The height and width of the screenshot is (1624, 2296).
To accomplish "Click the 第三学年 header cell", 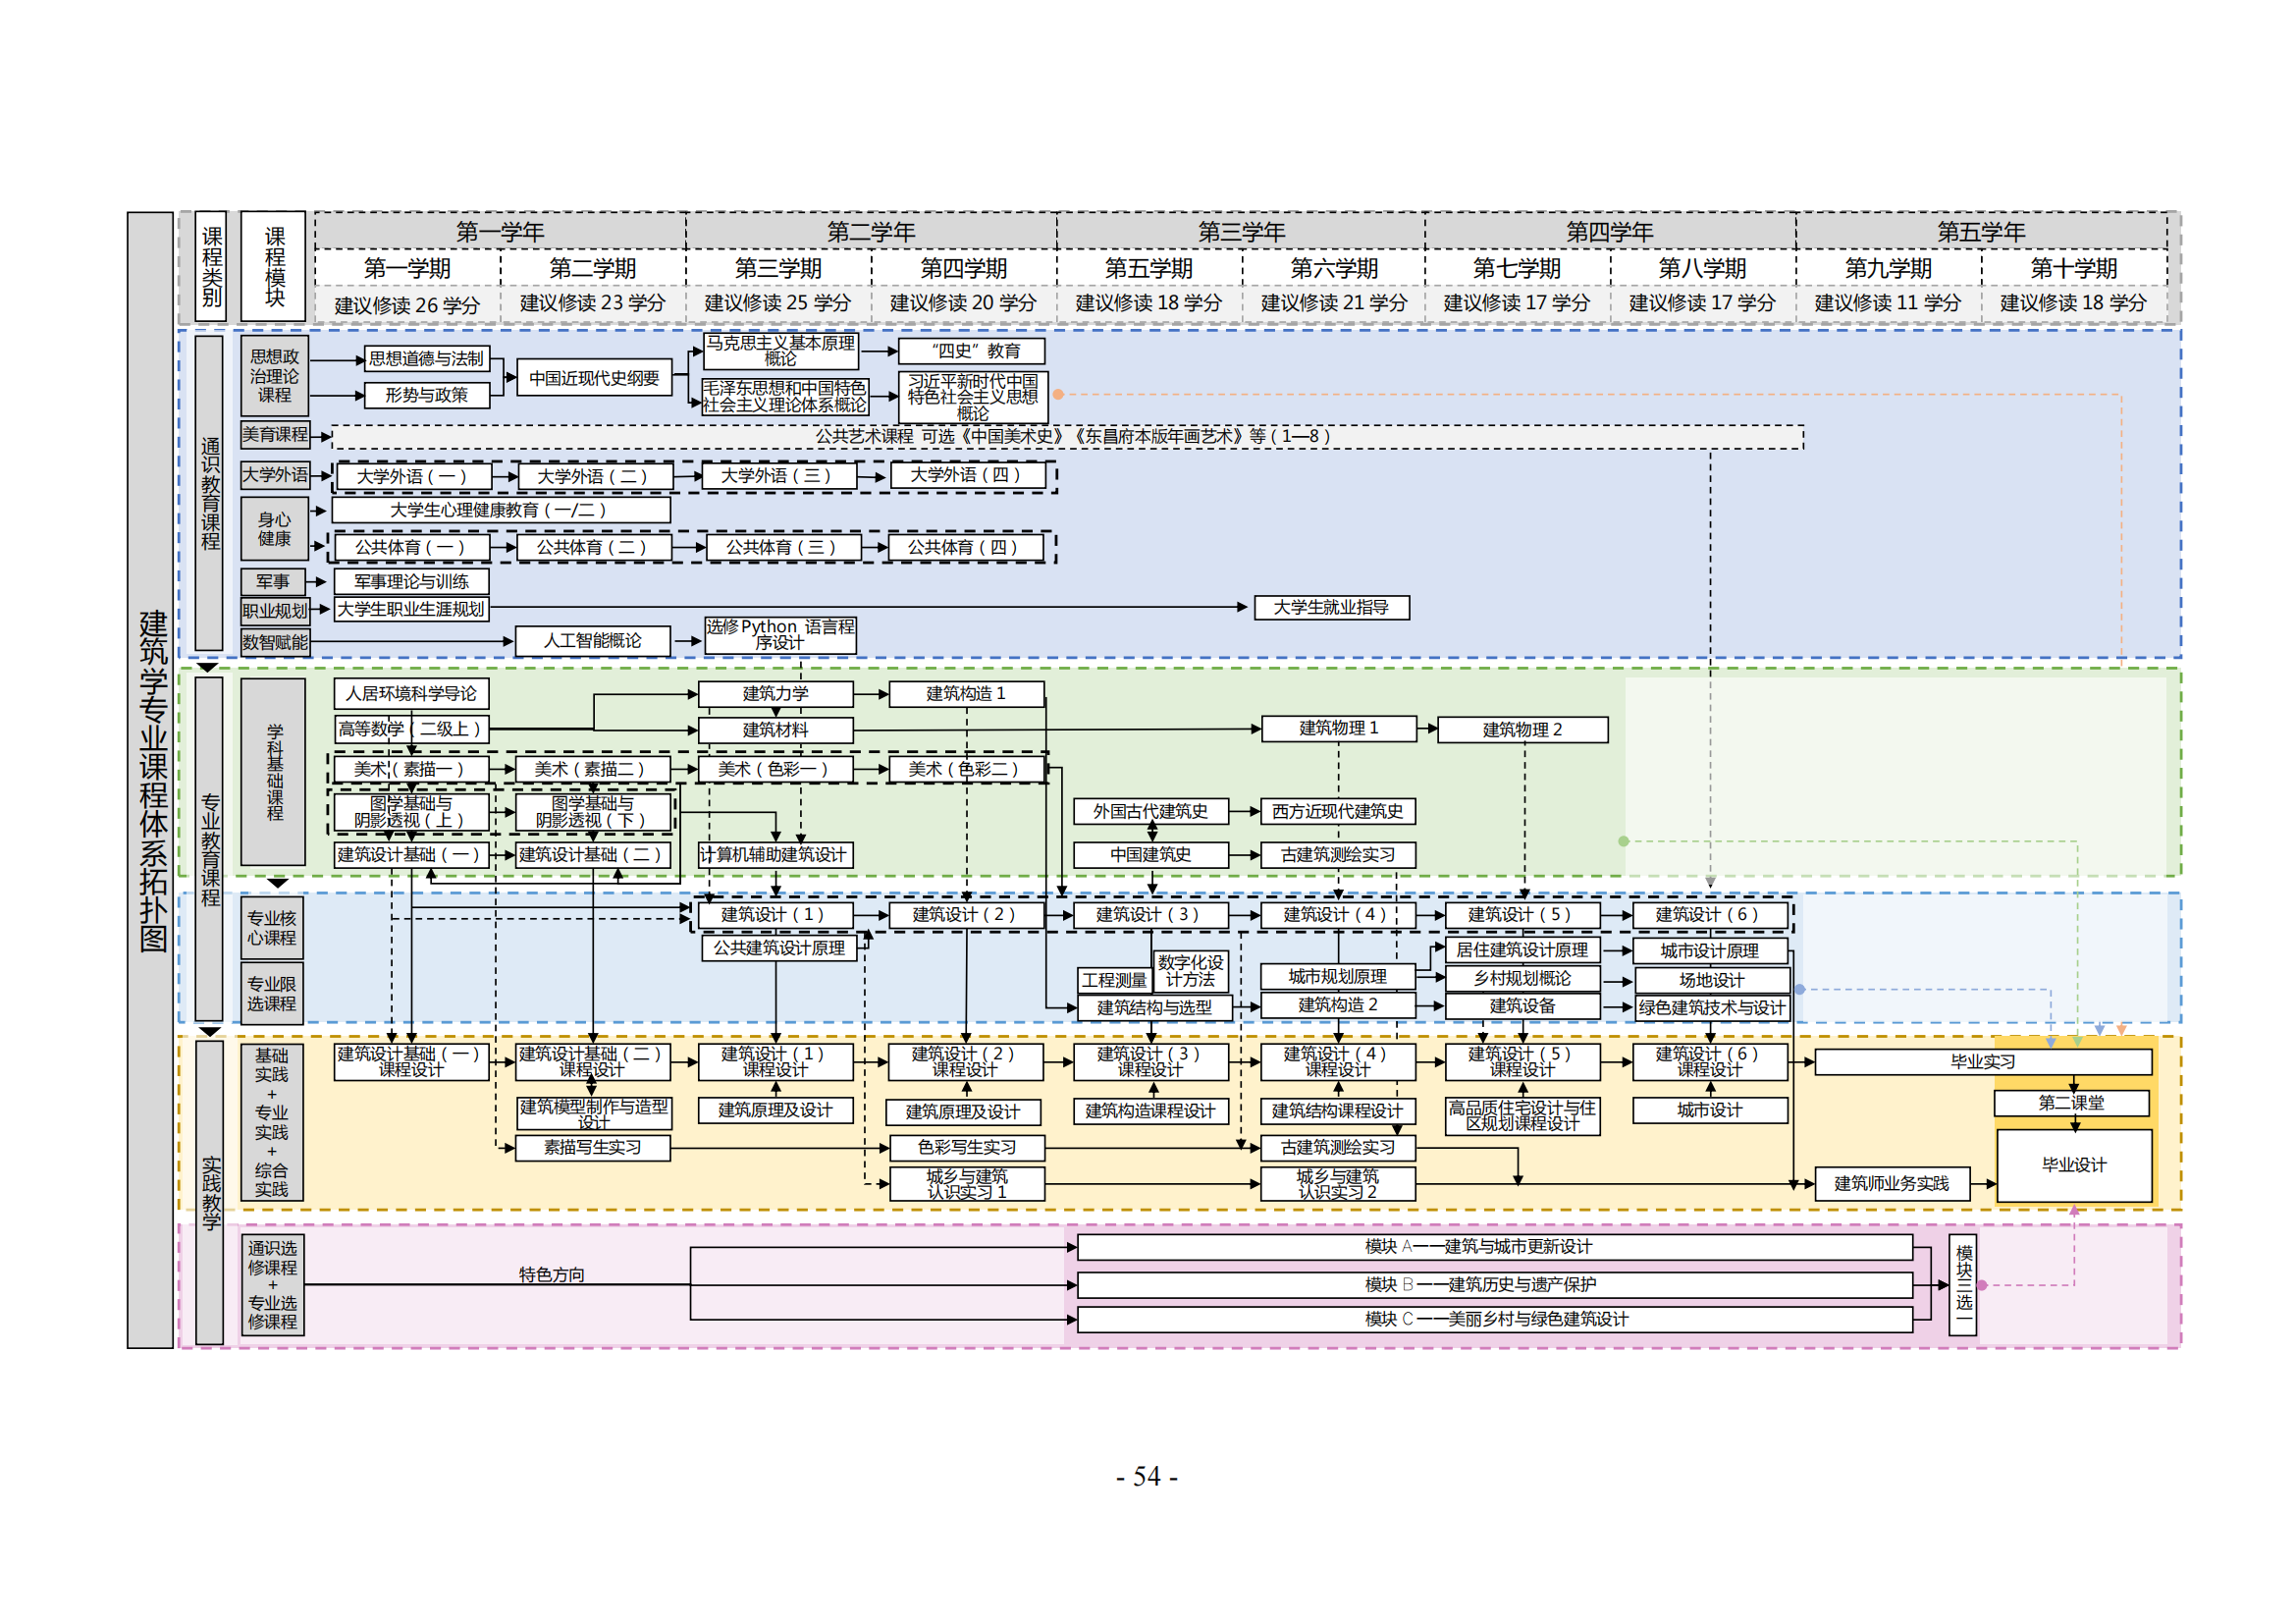I will [x=1240, y=232].
